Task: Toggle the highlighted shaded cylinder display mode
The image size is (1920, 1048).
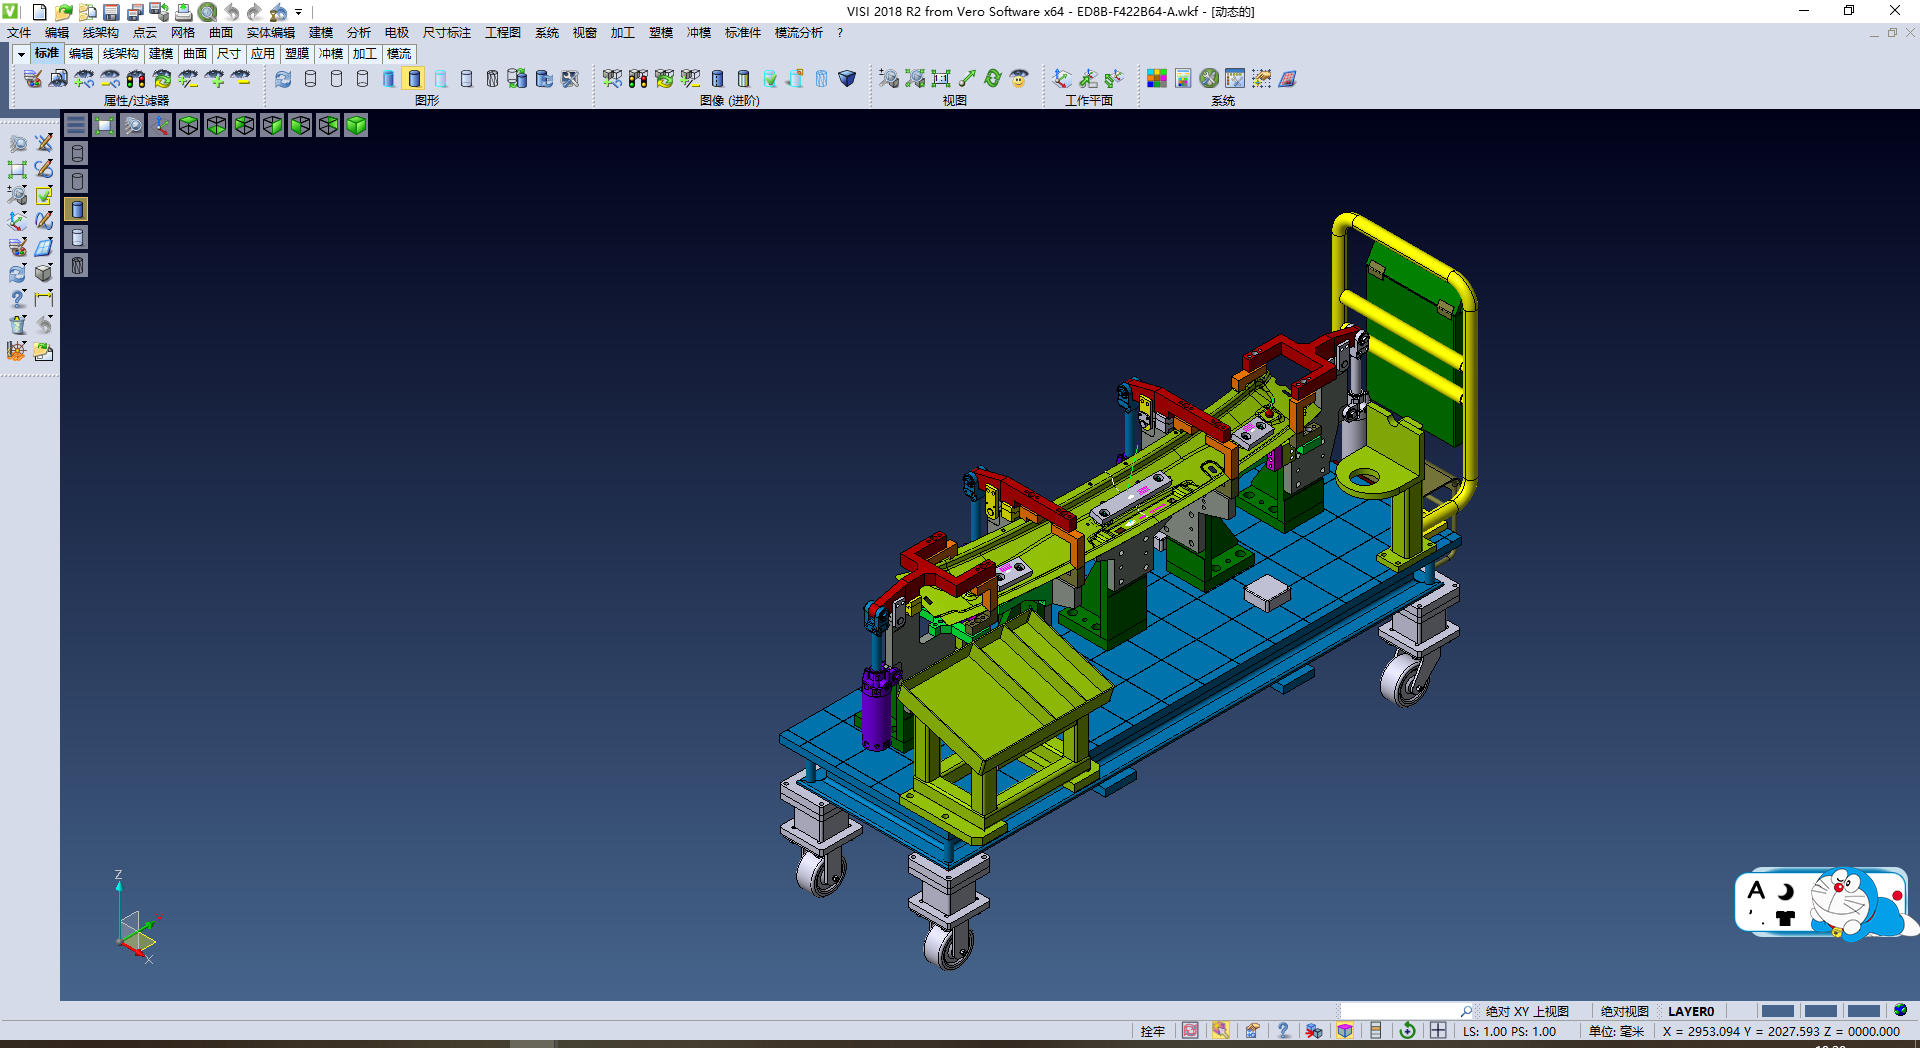Action: click(414, 78)
